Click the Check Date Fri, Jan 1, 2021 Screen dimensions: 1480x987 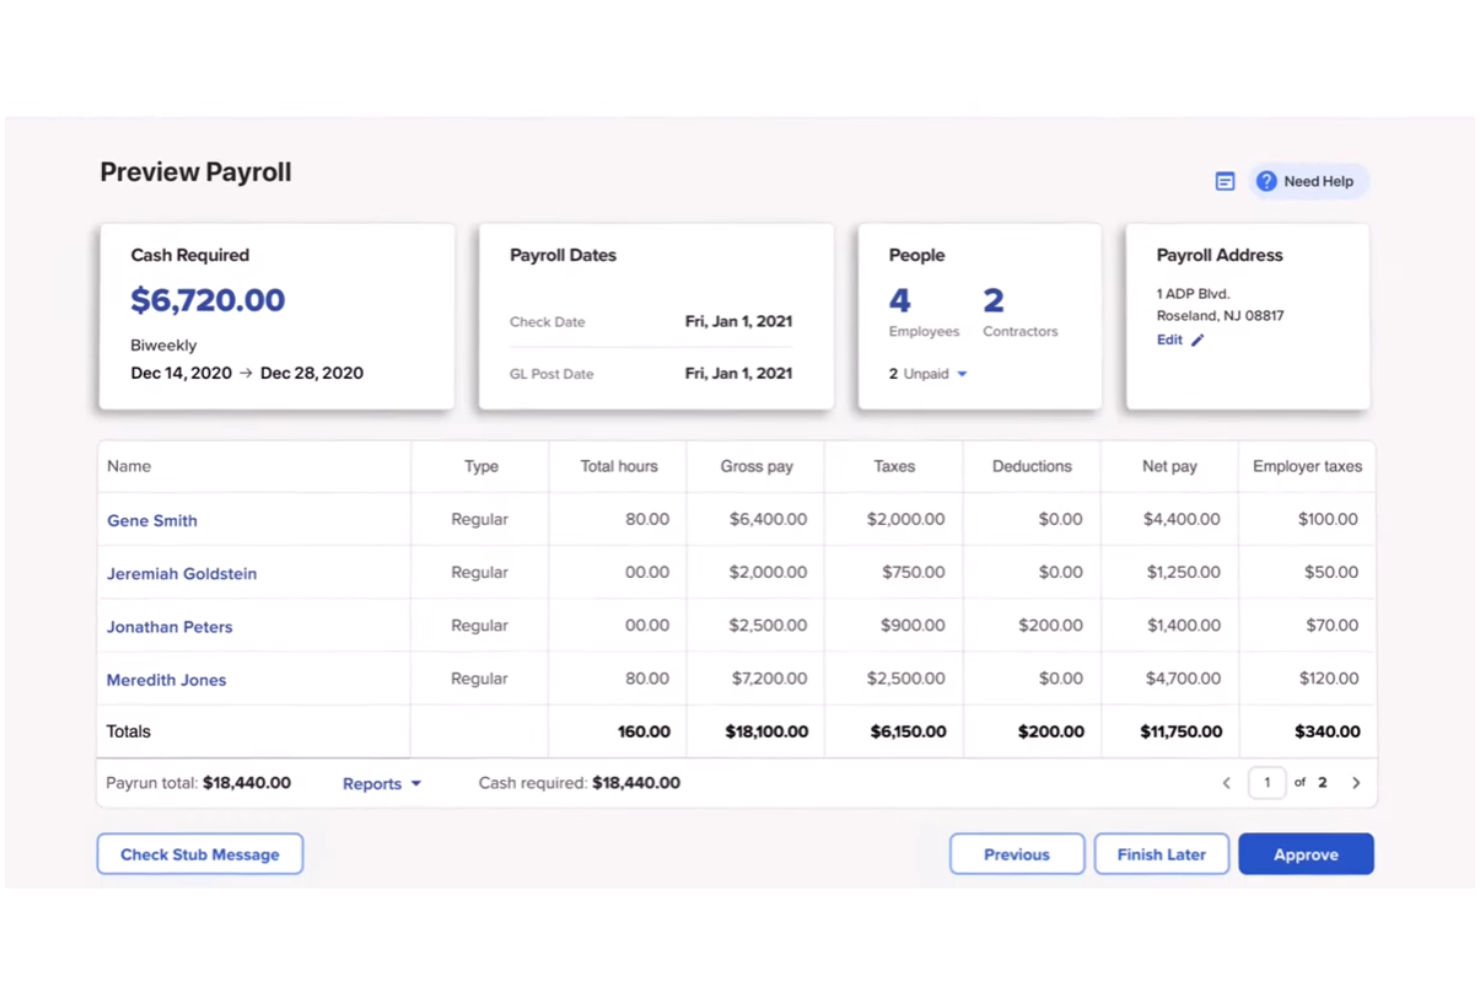point(738,321)
